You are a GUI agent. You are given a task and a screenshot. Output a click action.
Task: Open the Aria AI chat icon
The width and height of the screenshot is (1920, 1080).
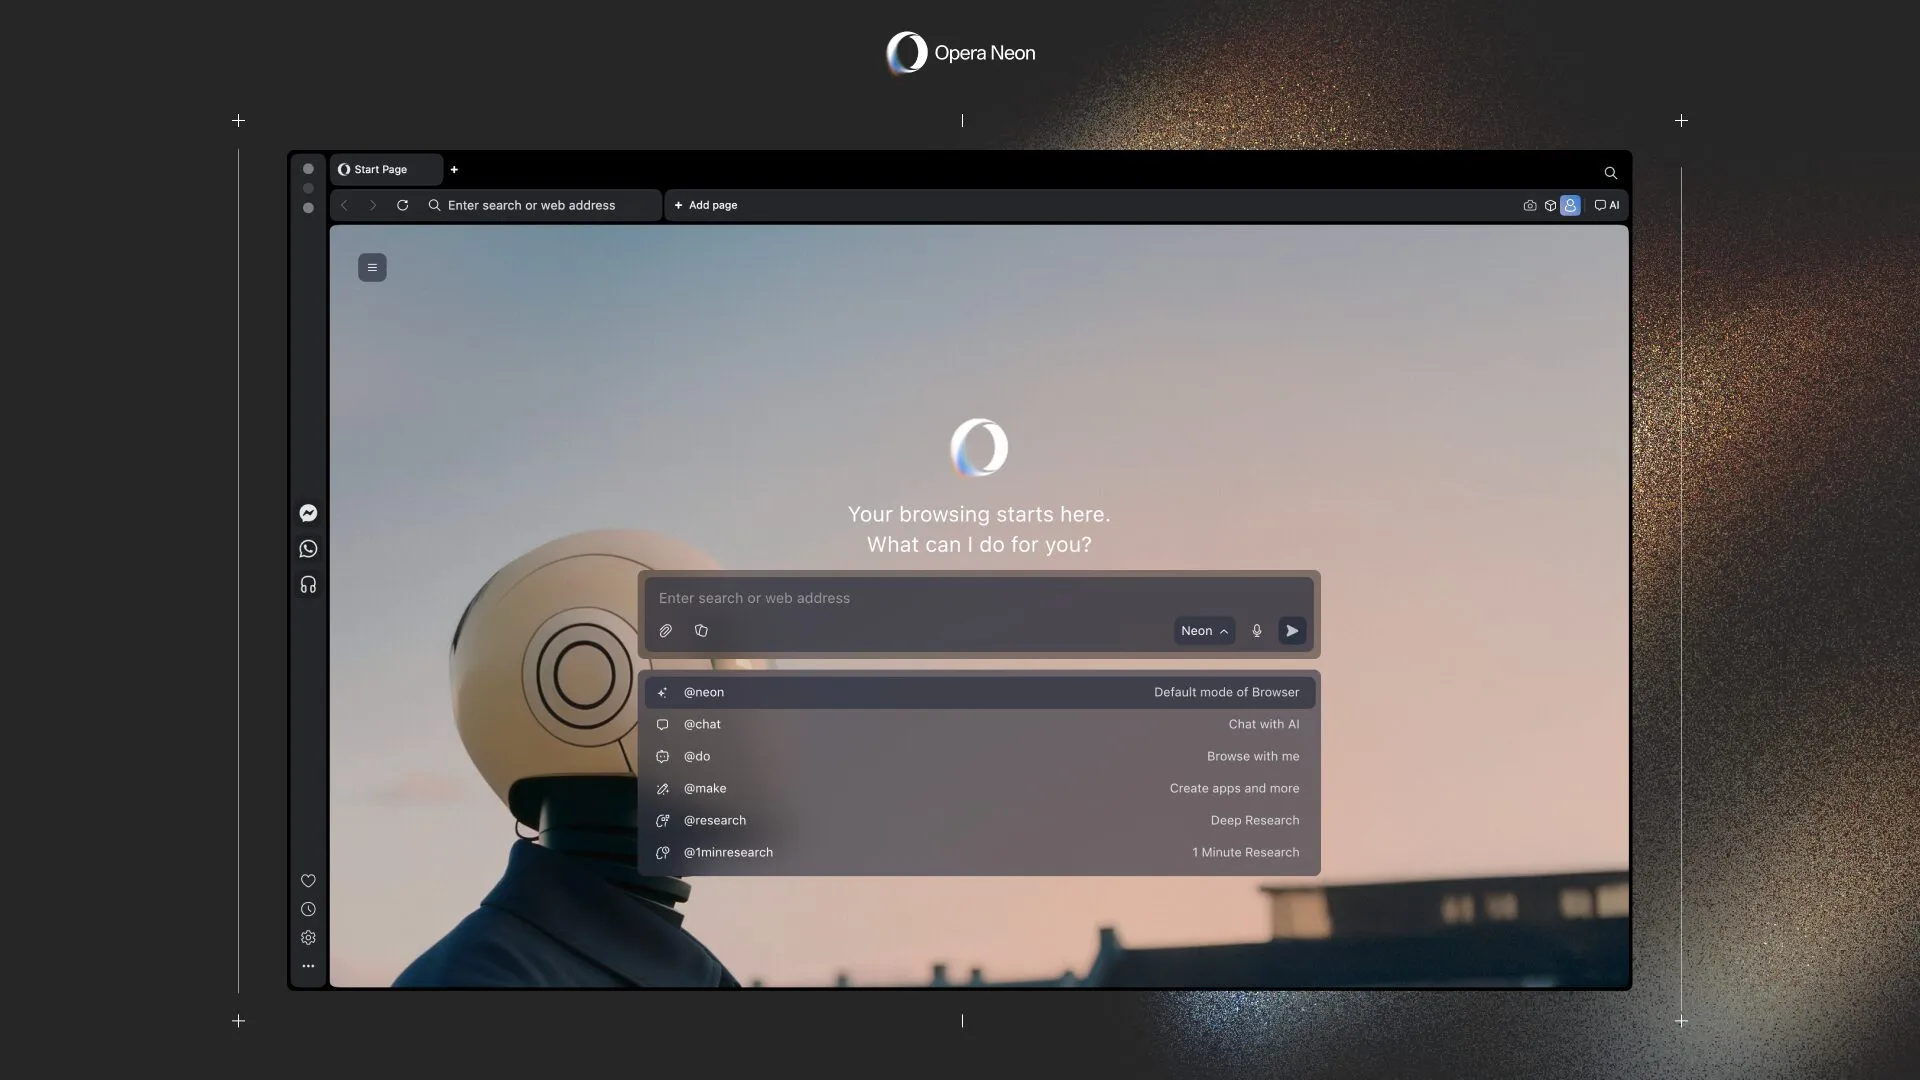pos(1605,205)
